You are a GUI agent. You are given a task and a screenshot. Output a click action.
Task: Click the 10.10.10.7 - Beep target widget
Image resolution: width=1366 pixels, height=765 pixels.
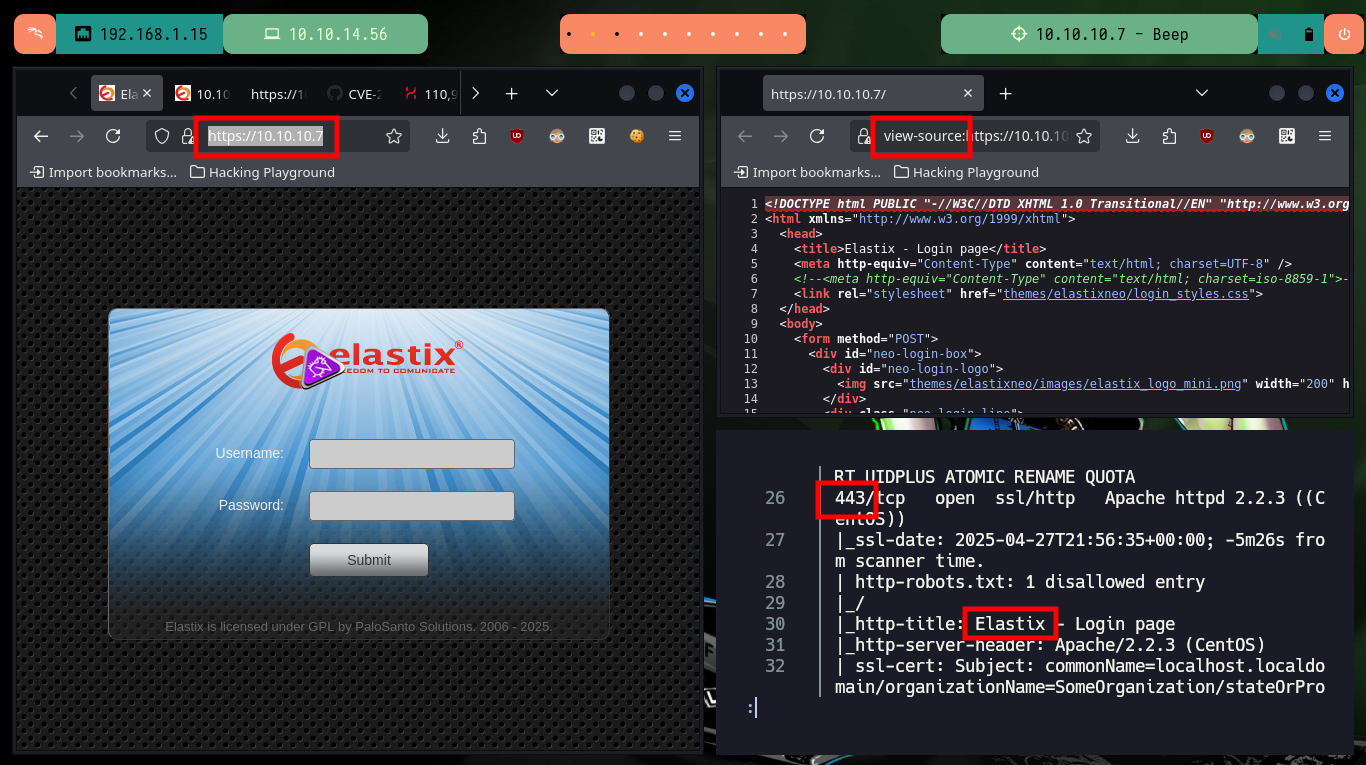(x=1099, y=34)
